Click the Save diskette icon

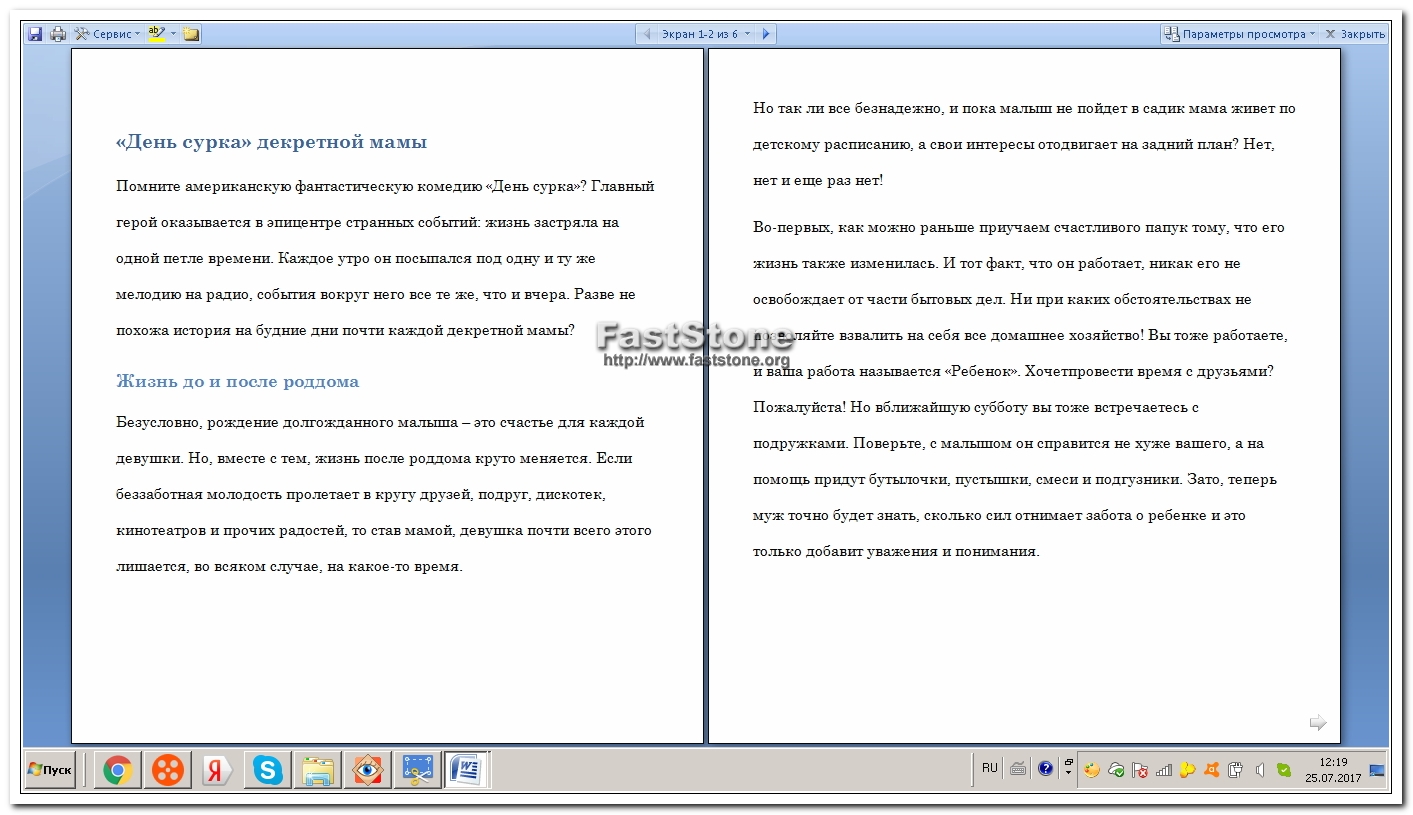[35, 34]
